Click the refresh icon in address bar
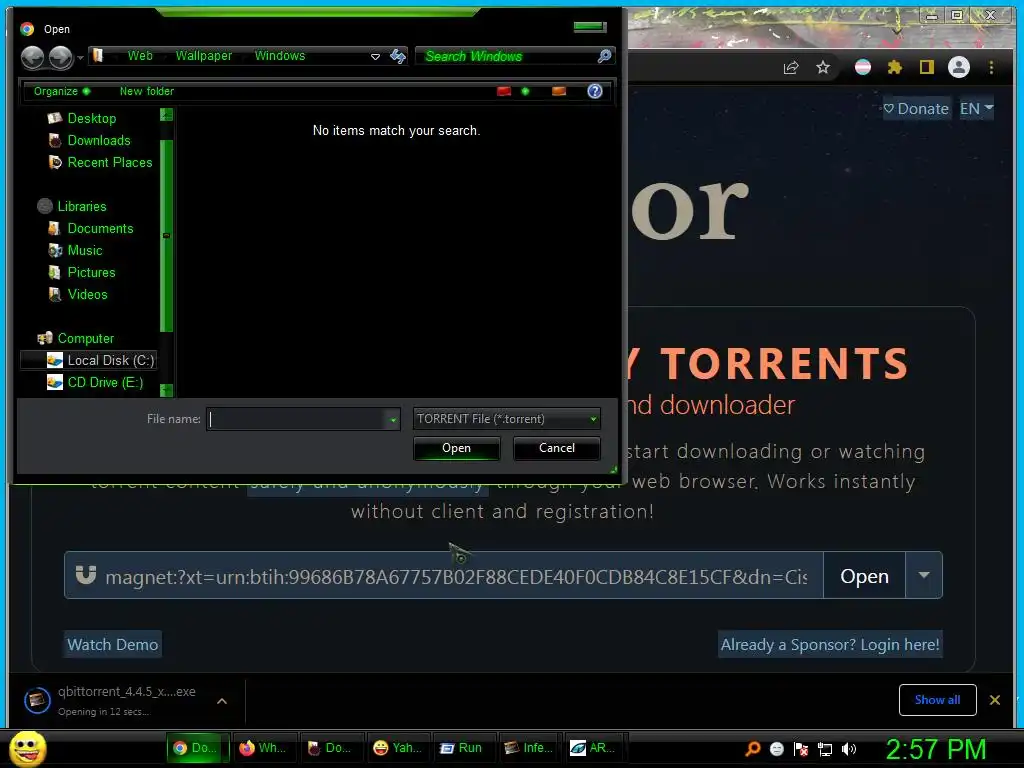 [398, 56]
